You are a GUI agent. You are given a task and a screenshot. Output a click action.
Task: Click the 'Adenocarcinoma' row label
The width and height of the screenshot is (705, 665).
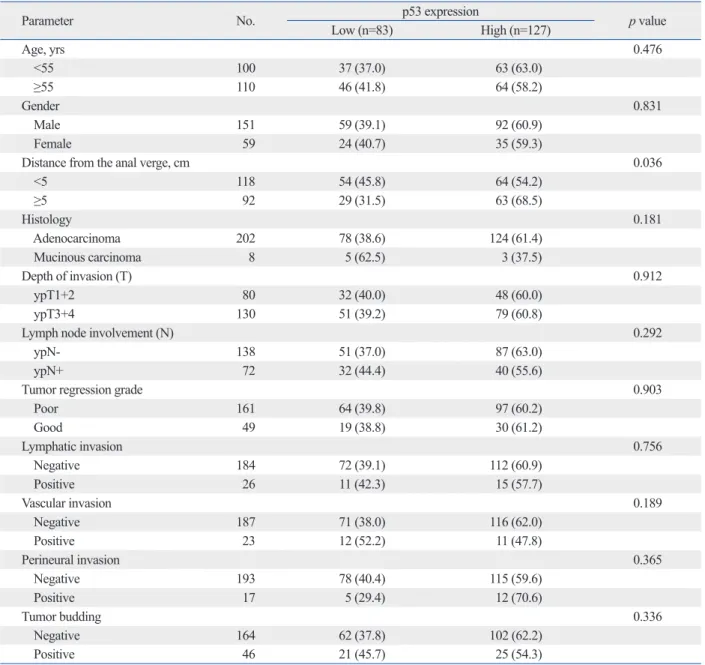click(77, 238)
